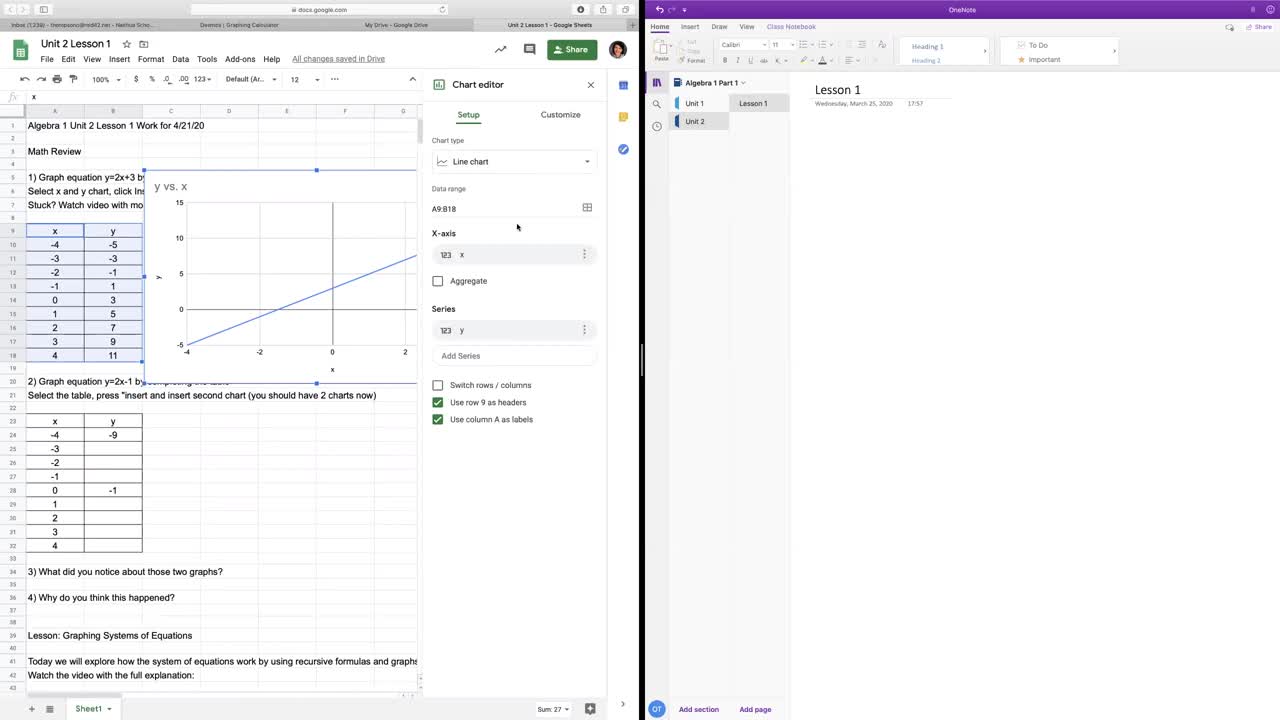Open the File menu in Sheets
The image size is (1280, 720).
tap(47, 59)
